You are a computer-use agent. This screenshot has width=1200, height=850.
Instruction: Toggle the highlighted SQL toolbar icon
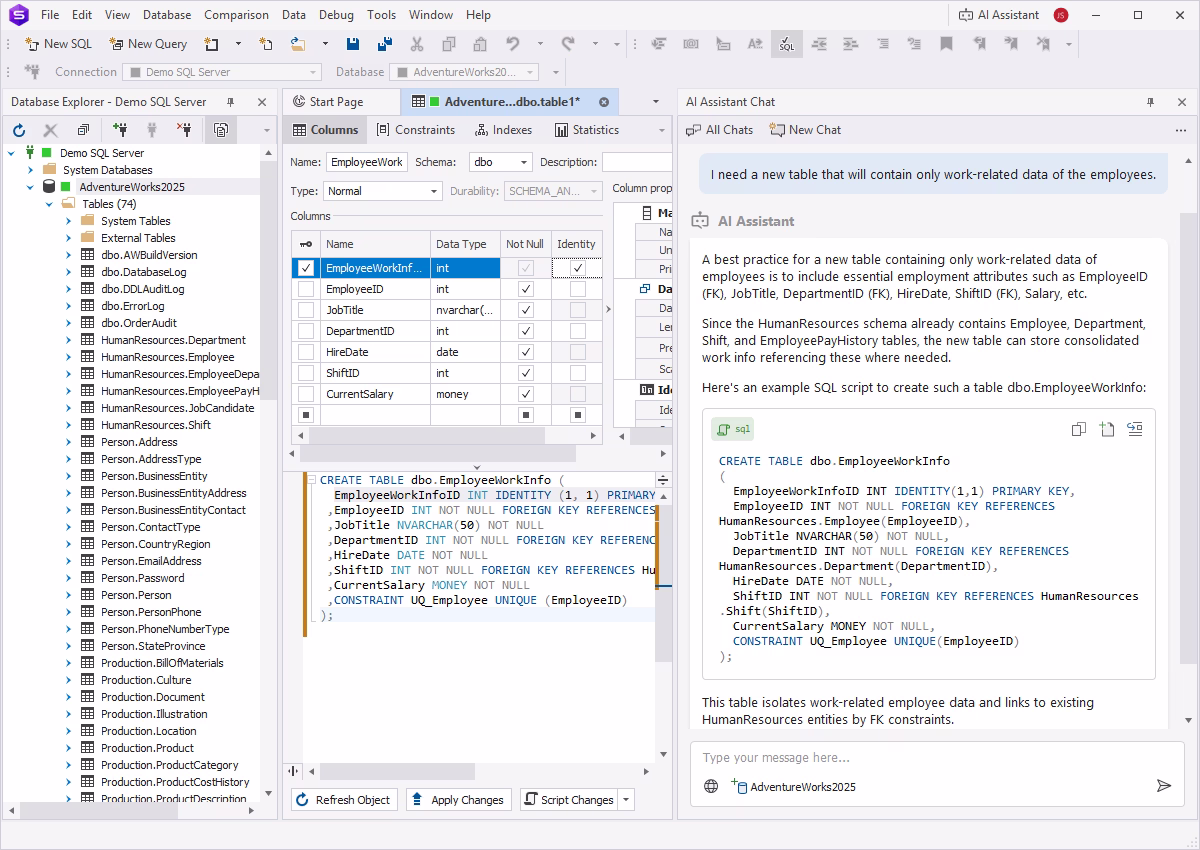point(786,44)
